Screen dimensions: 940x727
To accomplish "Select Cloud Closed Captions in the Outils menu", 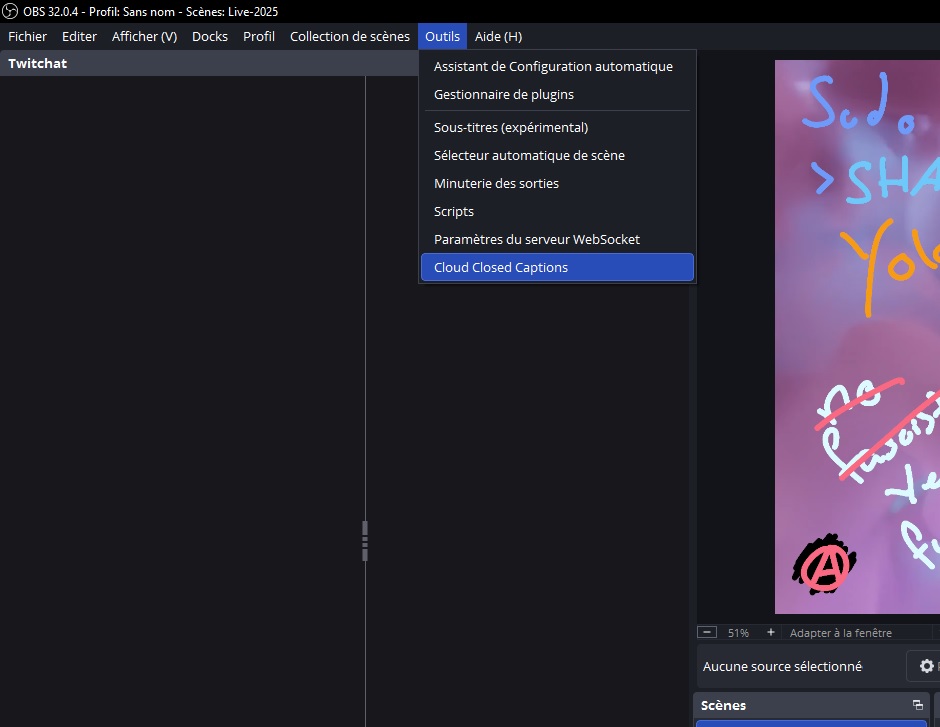I will (x=500, y=267).
